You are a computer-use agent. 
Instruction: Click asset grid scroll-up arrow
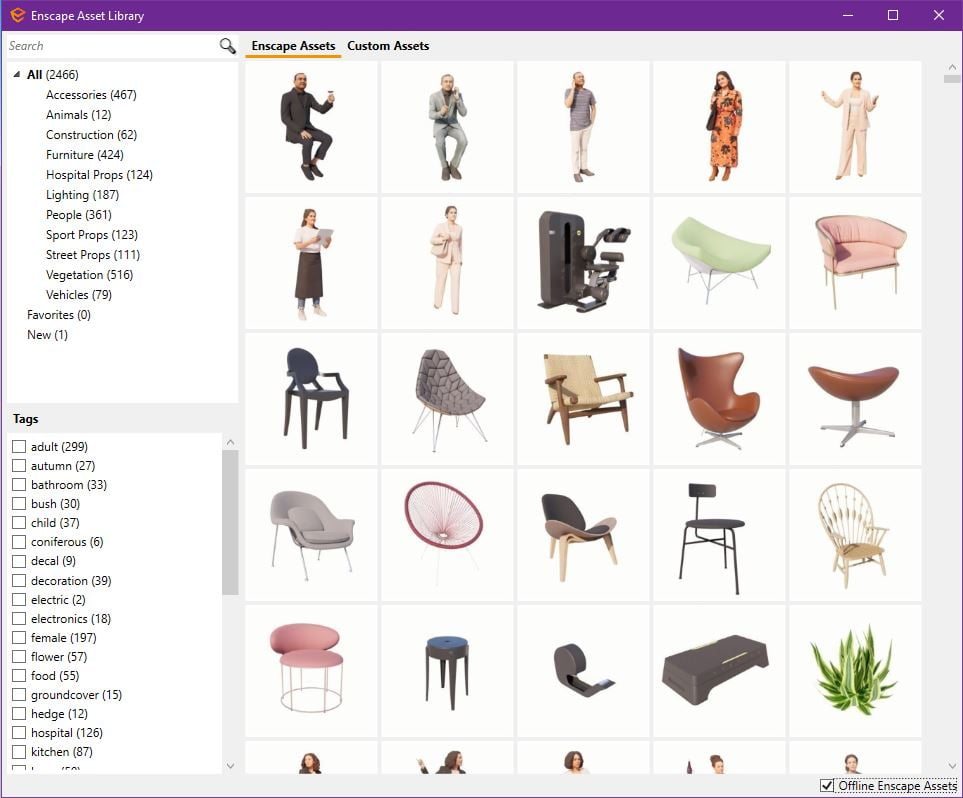(x=952, y=67)
